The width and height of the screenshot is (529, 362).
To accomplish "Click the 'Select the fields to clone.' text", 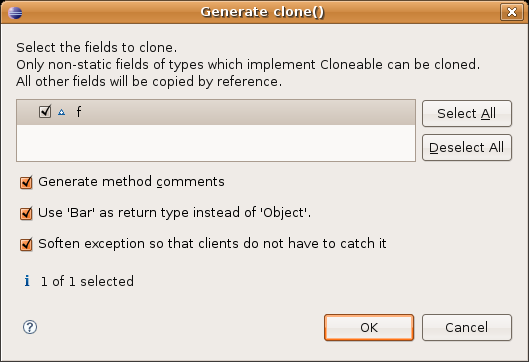I will 96,47.
